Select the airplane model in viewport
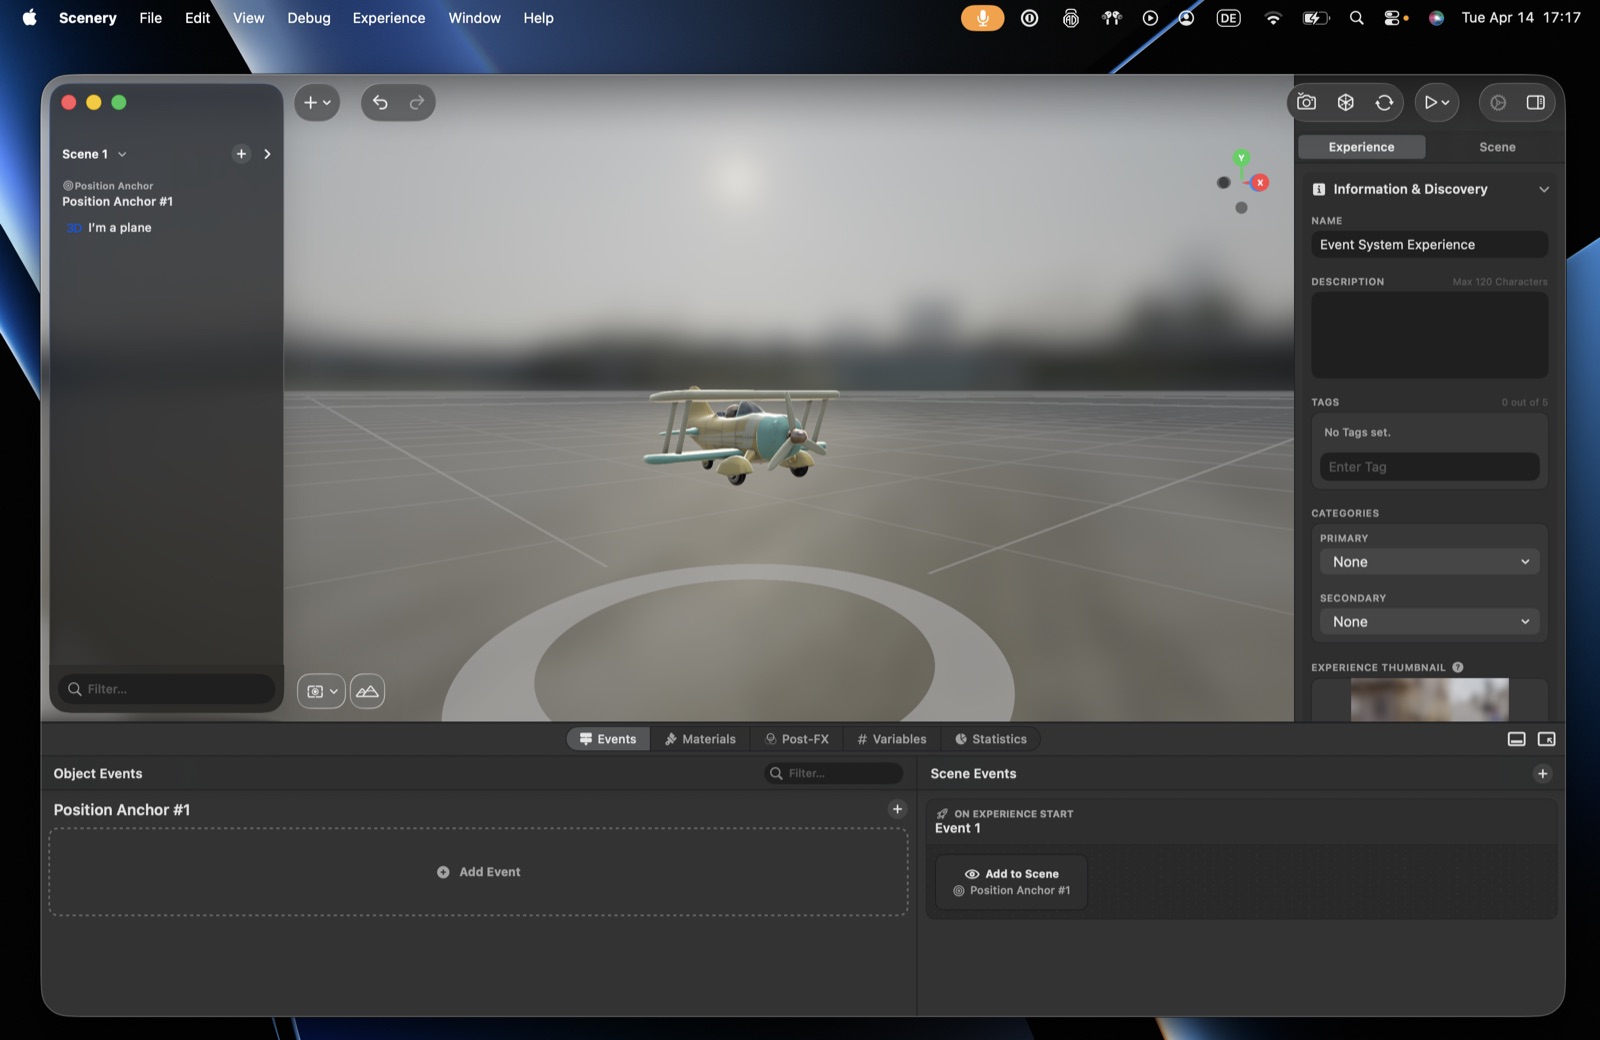 point(741,435)
